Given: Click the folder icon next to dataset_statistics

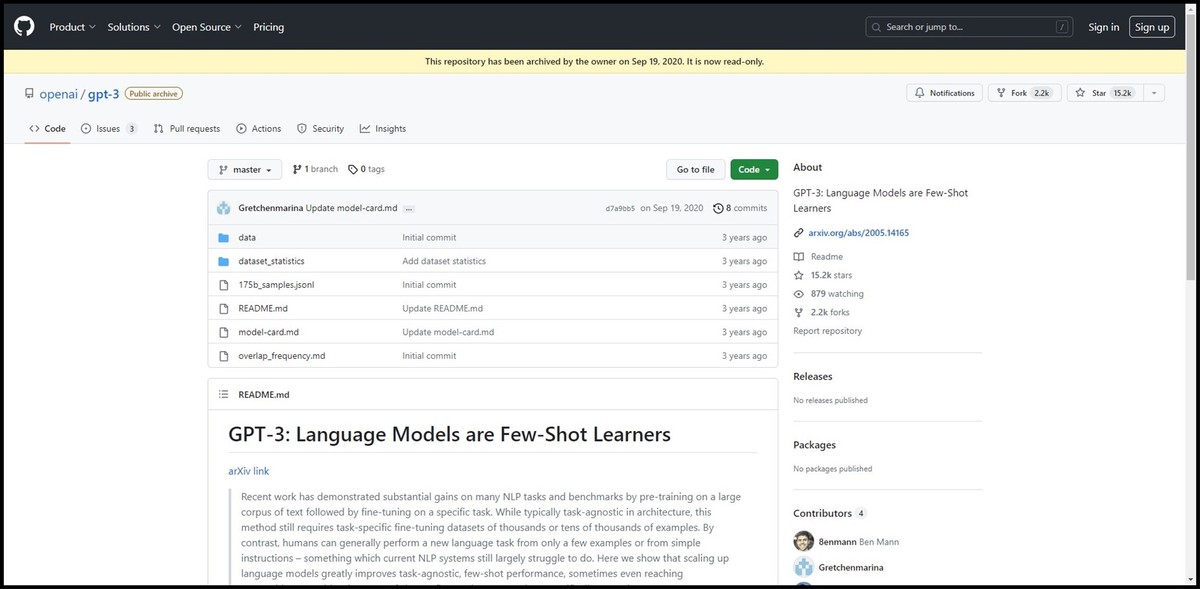Looking at the screenshot, I should pyautogui.click(x=224, y=261).
